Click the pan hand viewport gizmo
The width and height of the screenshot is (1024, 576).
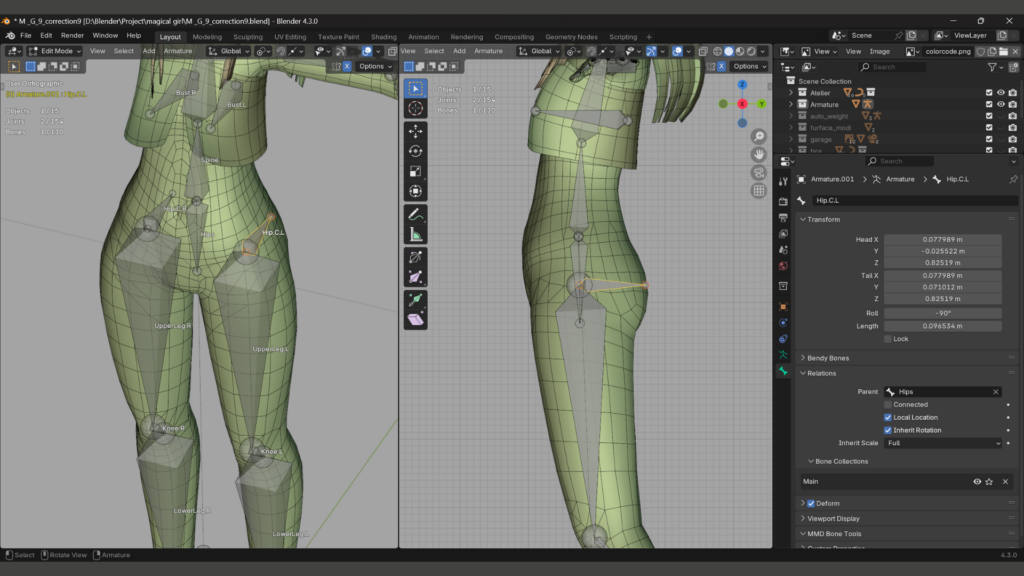coord(759,154)
